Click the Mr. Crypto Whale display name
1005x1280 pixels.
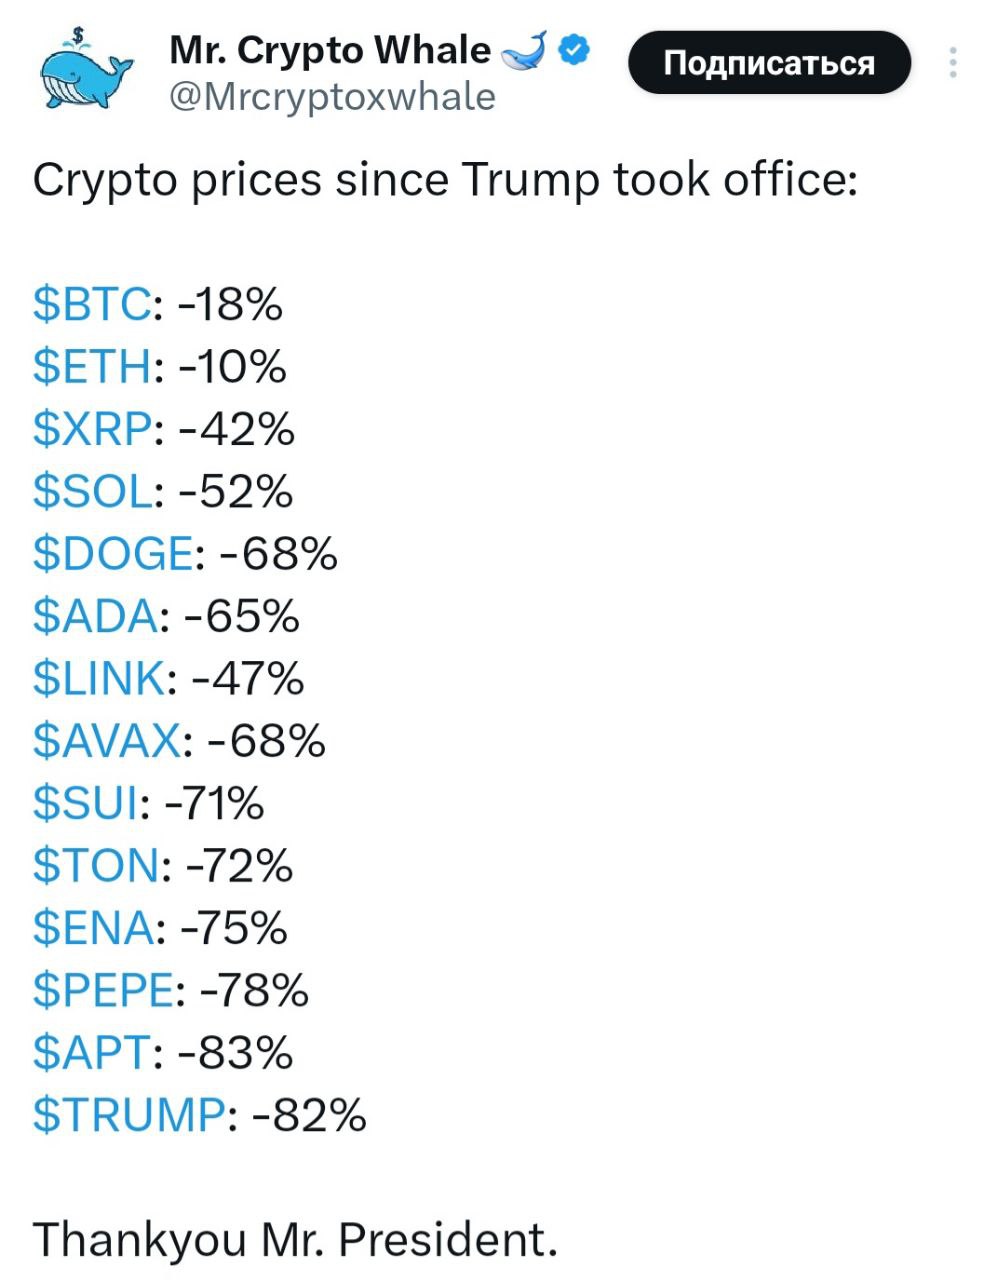coord(330,49)
